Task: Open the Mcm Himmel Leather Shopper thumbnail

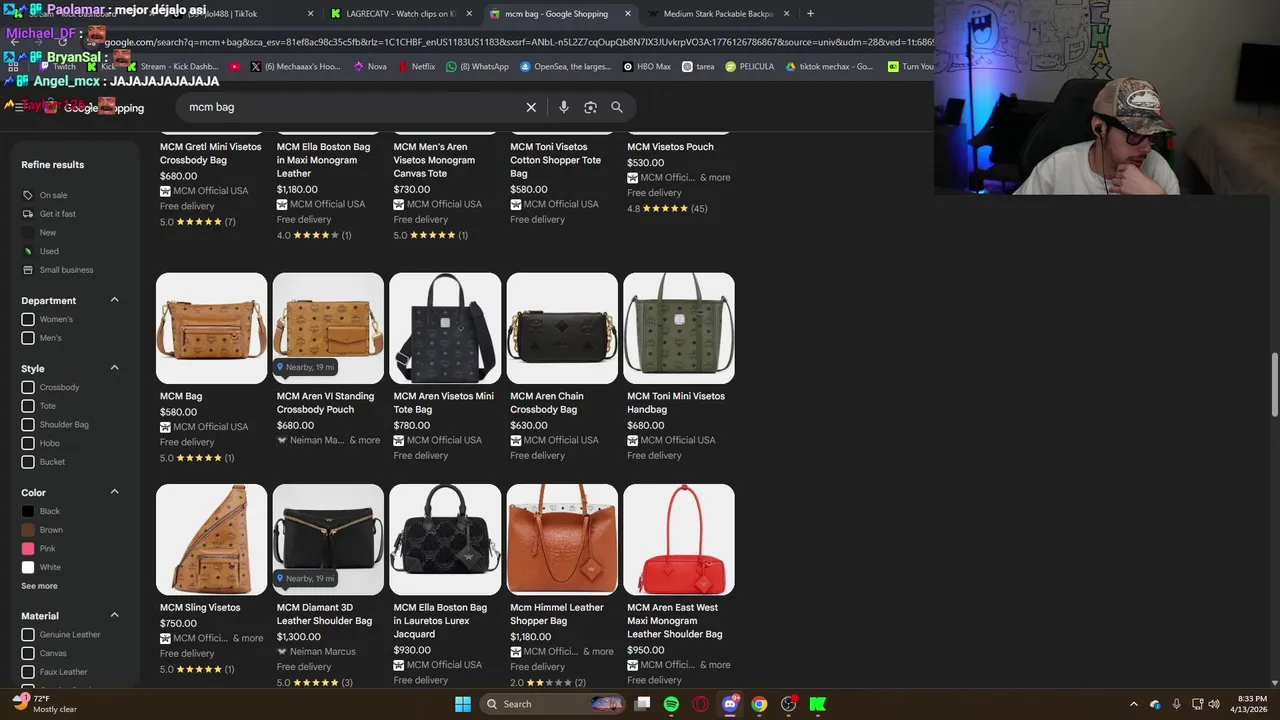Action: point(562,540)
